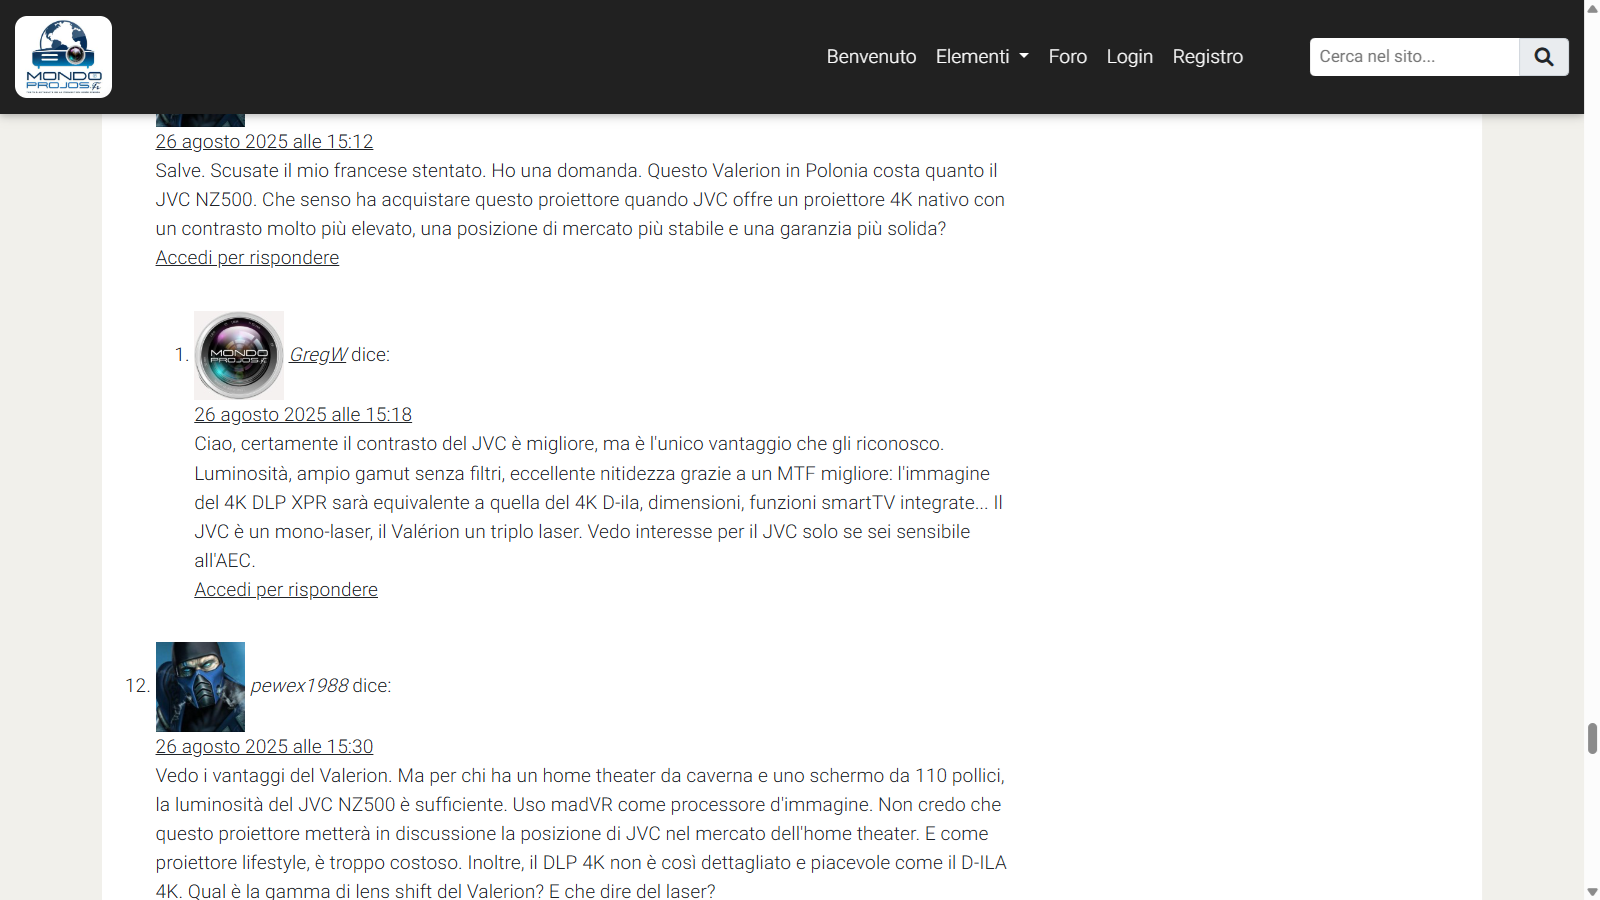
Task: Click the Mondo Projos logo
Action: pos(63,57)
